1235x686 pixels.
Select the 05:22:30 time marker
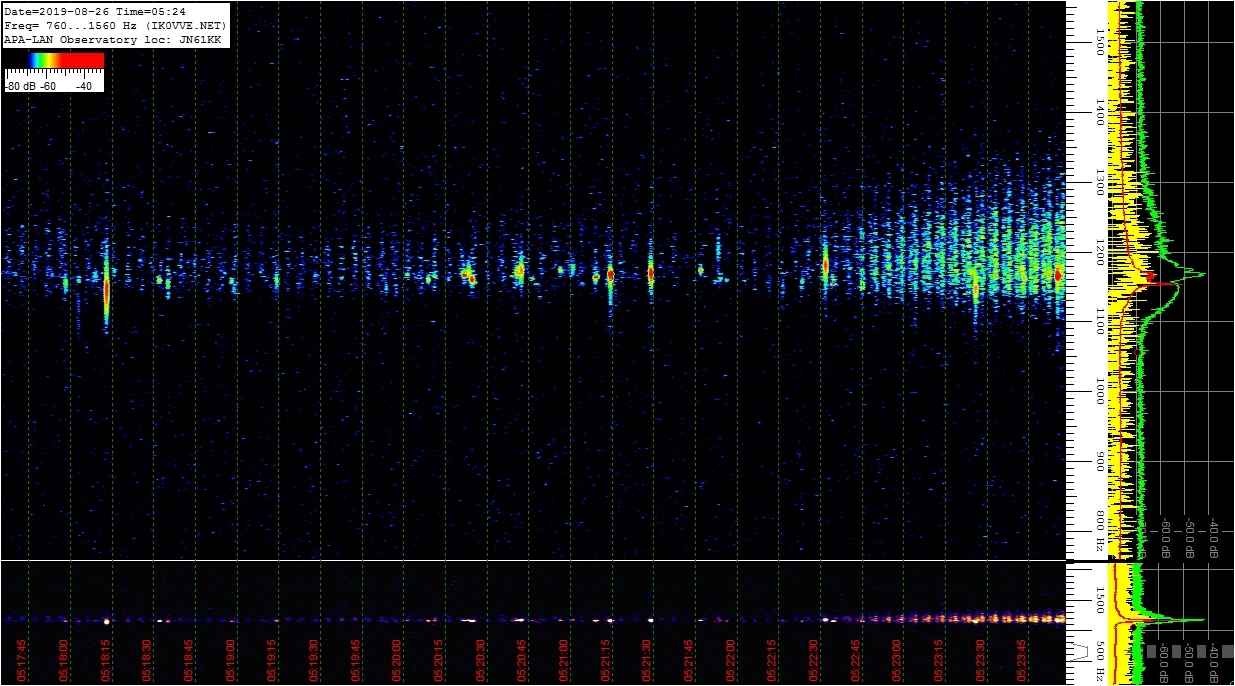814,660
